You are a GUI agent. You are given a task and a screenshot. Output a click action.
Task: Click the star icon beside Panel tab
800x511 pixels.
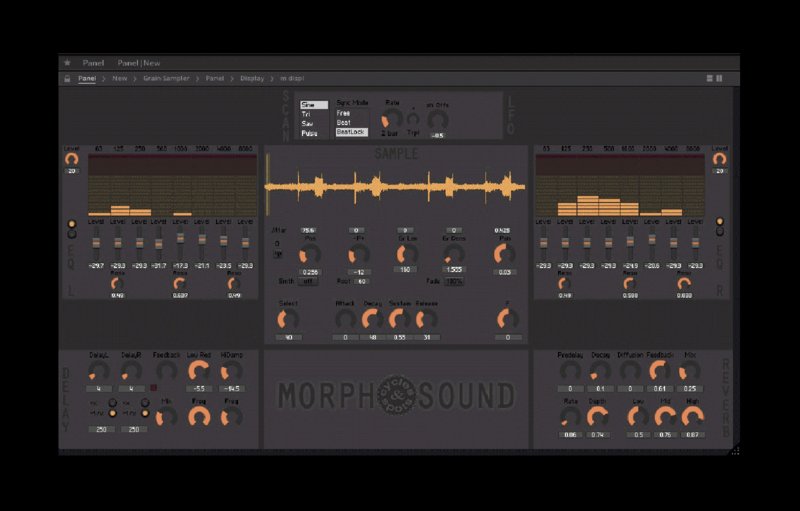coord(67,63)
